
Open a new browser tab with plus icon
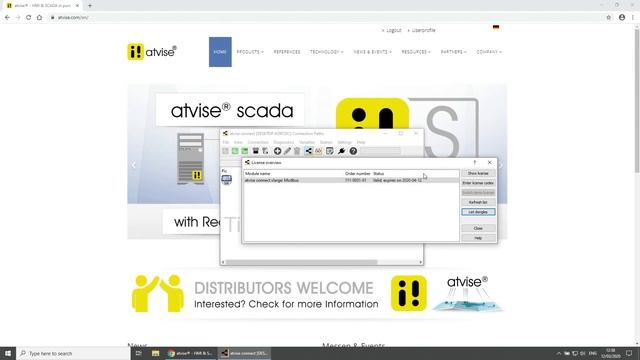point(90,6)
